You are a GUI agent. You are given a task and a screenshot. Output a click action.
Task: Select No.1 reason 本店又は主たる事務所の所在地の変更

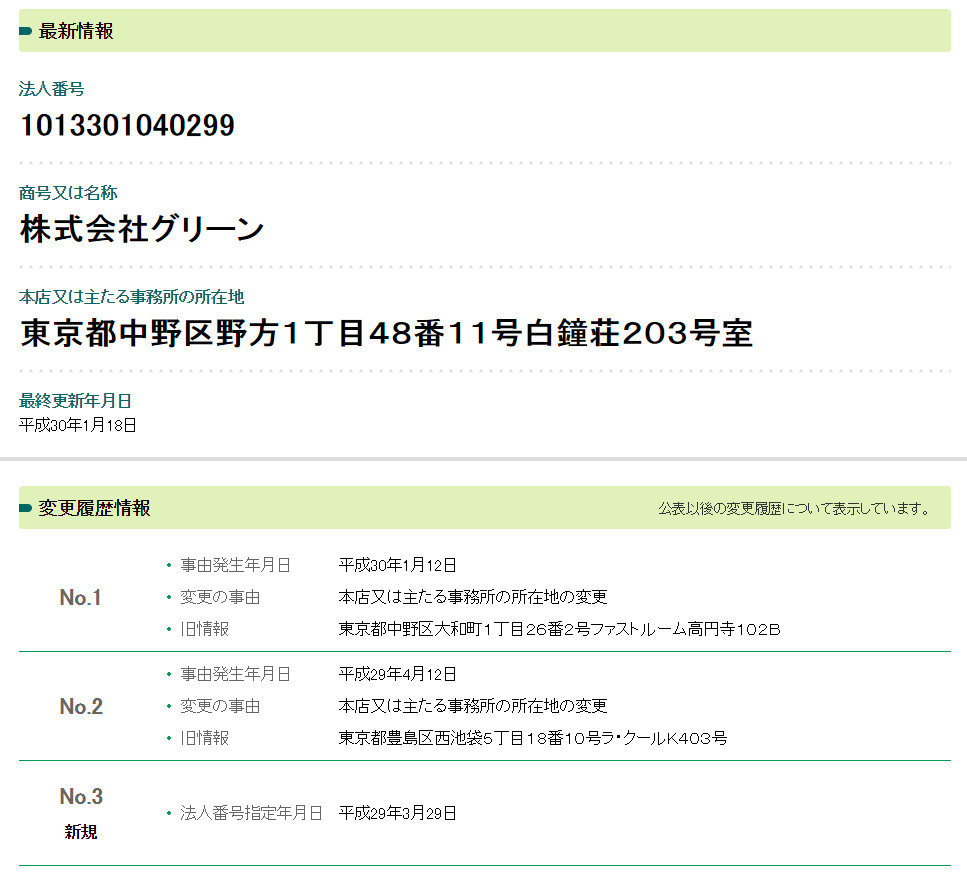472,598
